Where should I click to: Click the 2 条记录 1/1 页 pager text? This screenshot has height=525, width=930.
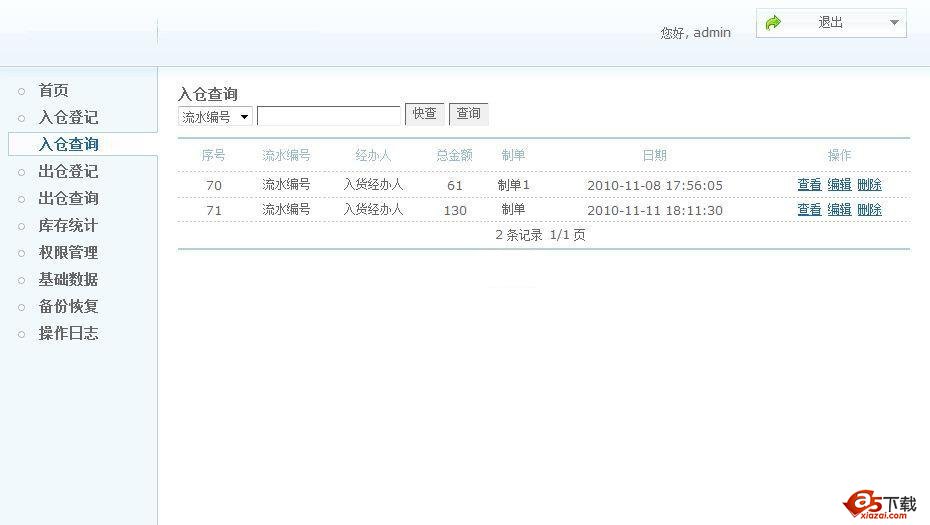click(x=540, y=235)
